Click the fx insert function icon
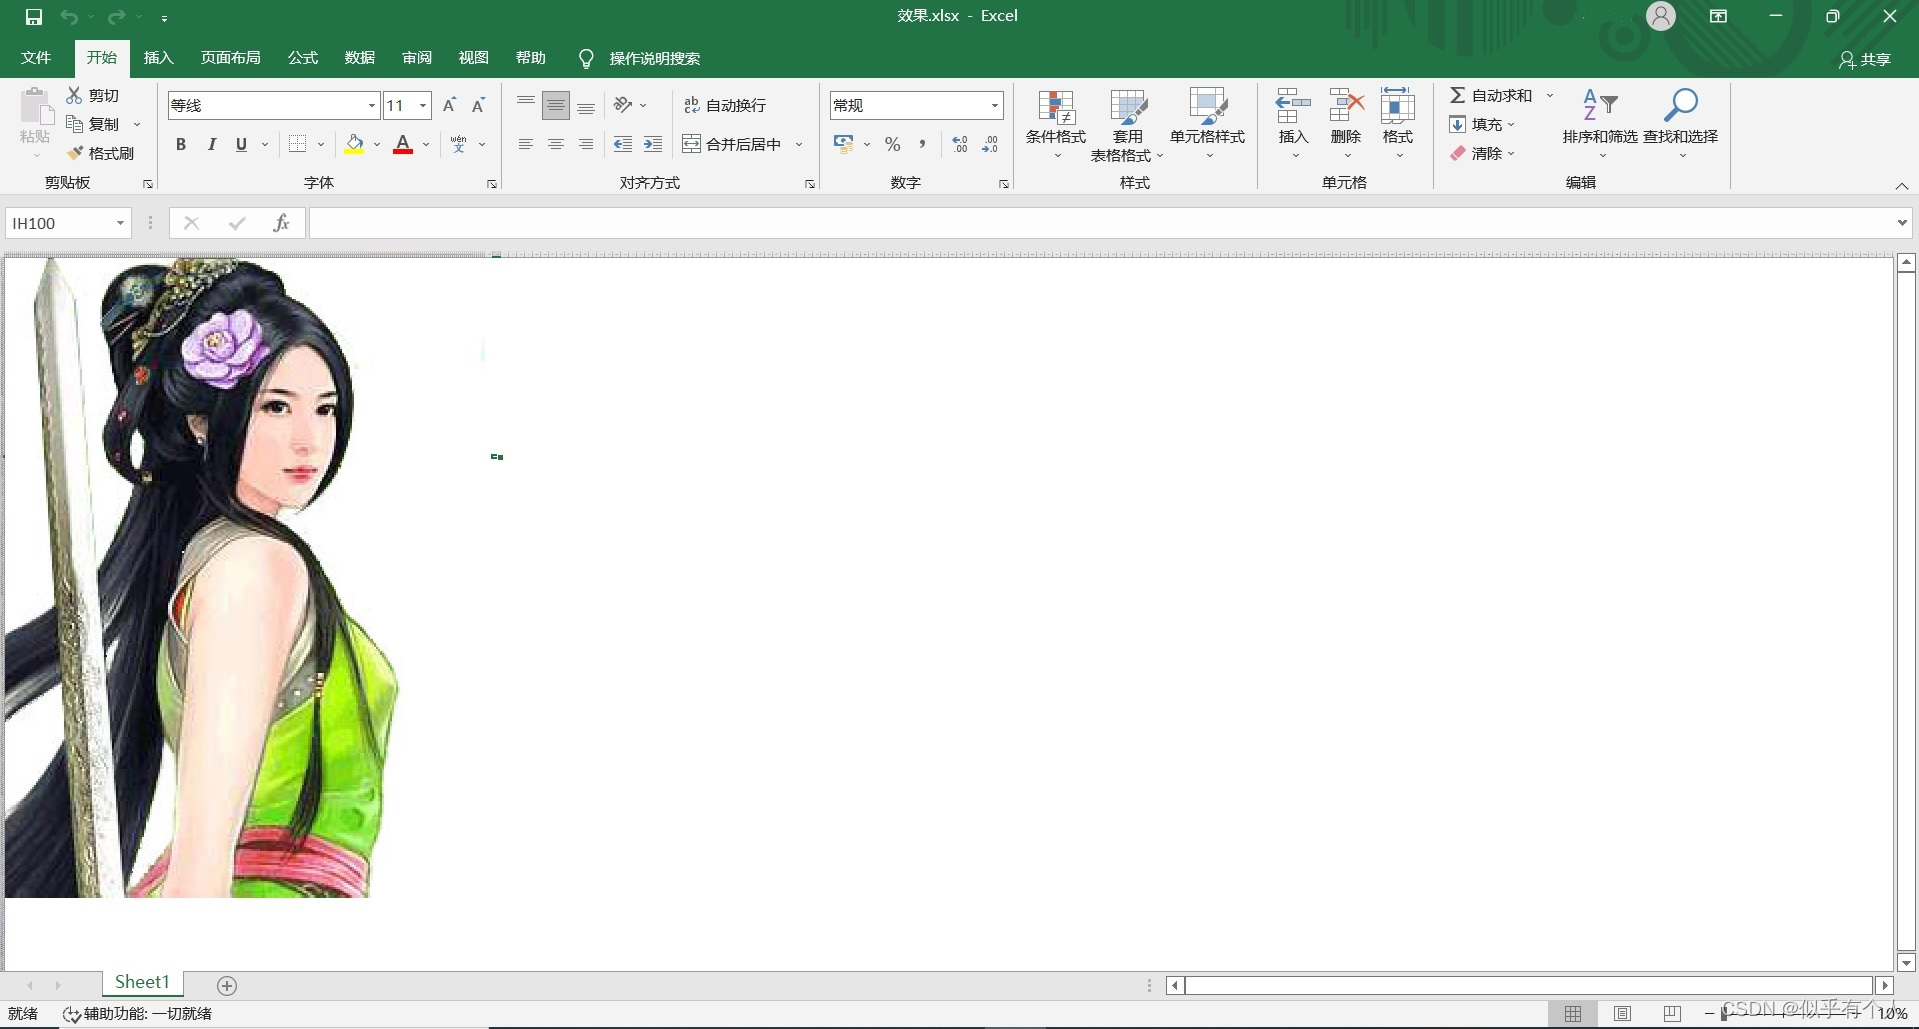The width and height of the screenshot is (1919, 1029). (282, 223)
